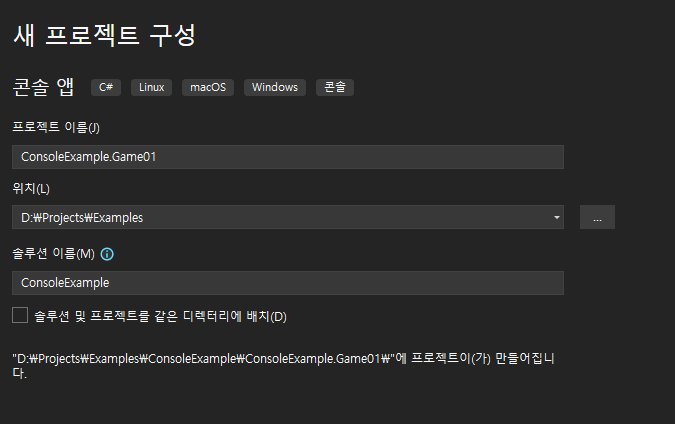675x424 pixels.
Task: Enable placing solution and project in same directory
Action: 20,315
